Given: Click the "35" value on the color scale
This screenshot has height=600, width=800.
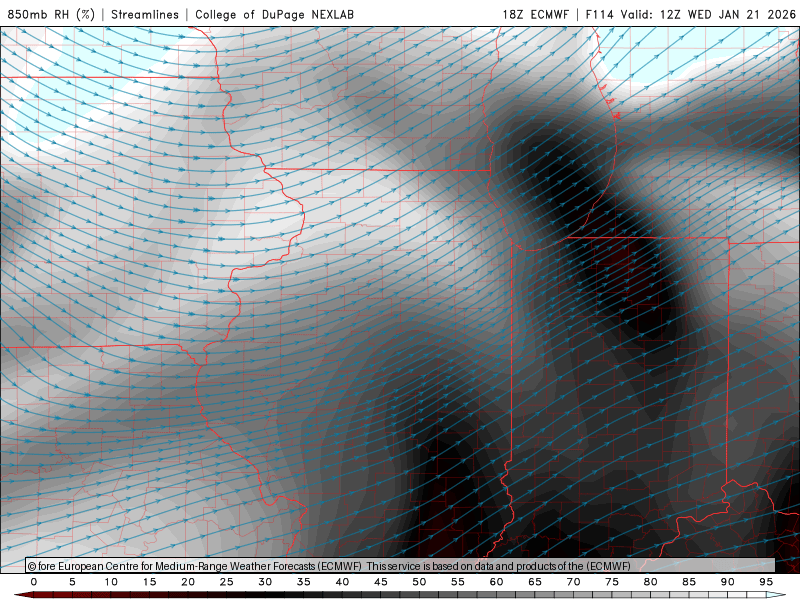Looking at the screenshot, I should [x=304, y=582].
